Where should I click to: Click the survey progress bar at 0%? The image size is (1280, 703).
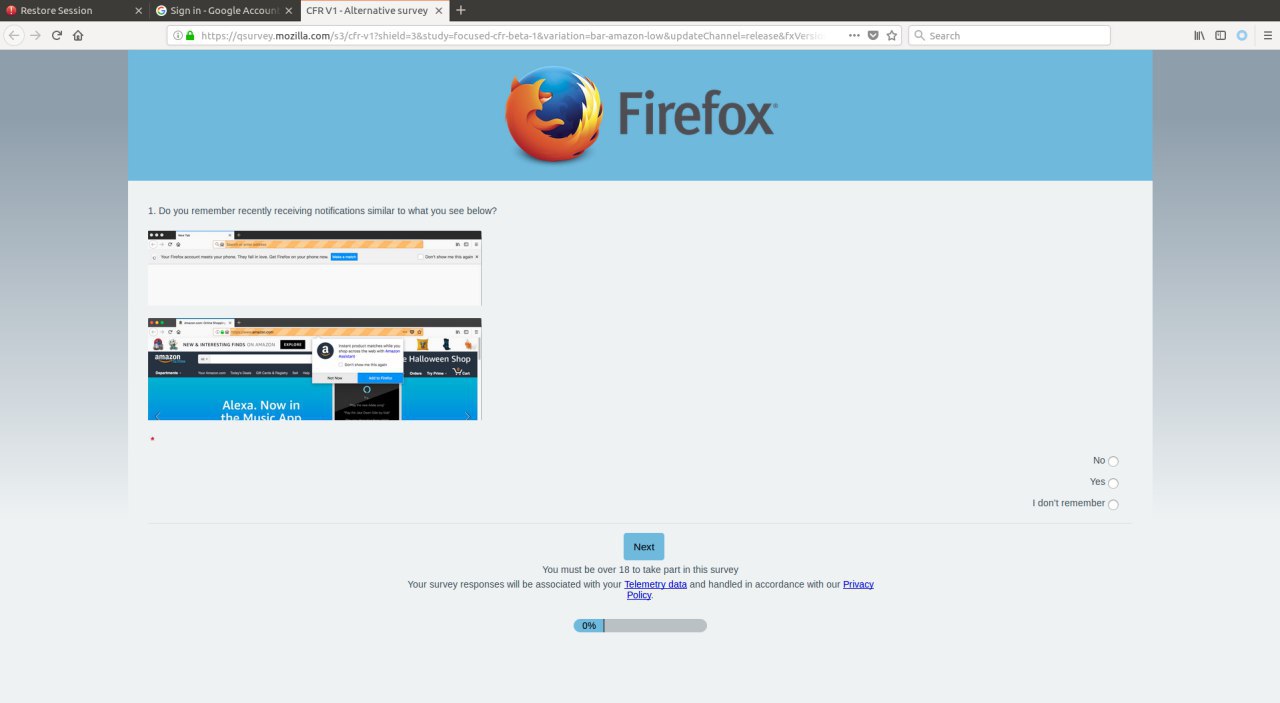tap(640, 625)
